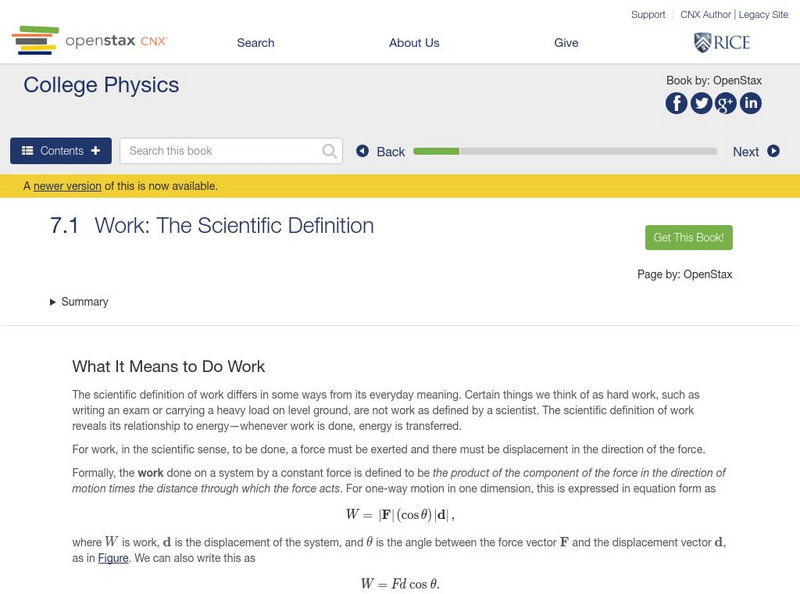Toggle the Contents panel open
800x594 pixels.
(x=61, y=151)
